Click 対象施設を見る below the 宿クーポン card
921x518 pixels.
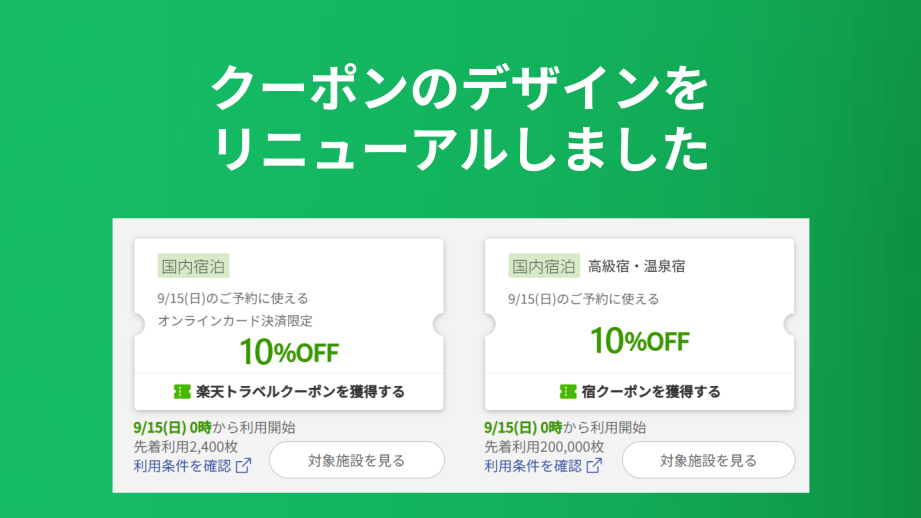pos(708,460)
